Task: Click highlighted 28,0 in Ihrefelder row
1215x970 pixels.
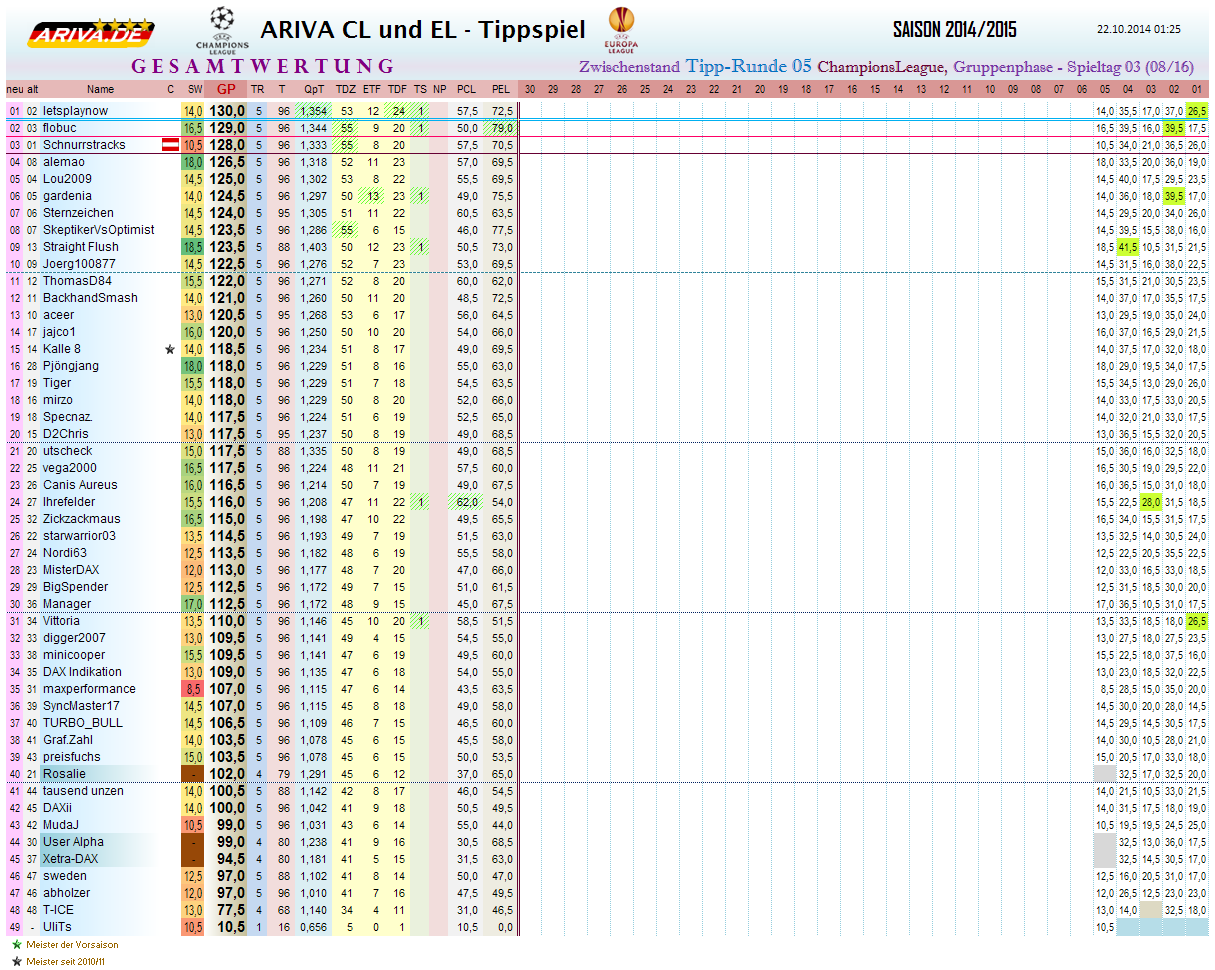Action: [x=1151, y=502]
